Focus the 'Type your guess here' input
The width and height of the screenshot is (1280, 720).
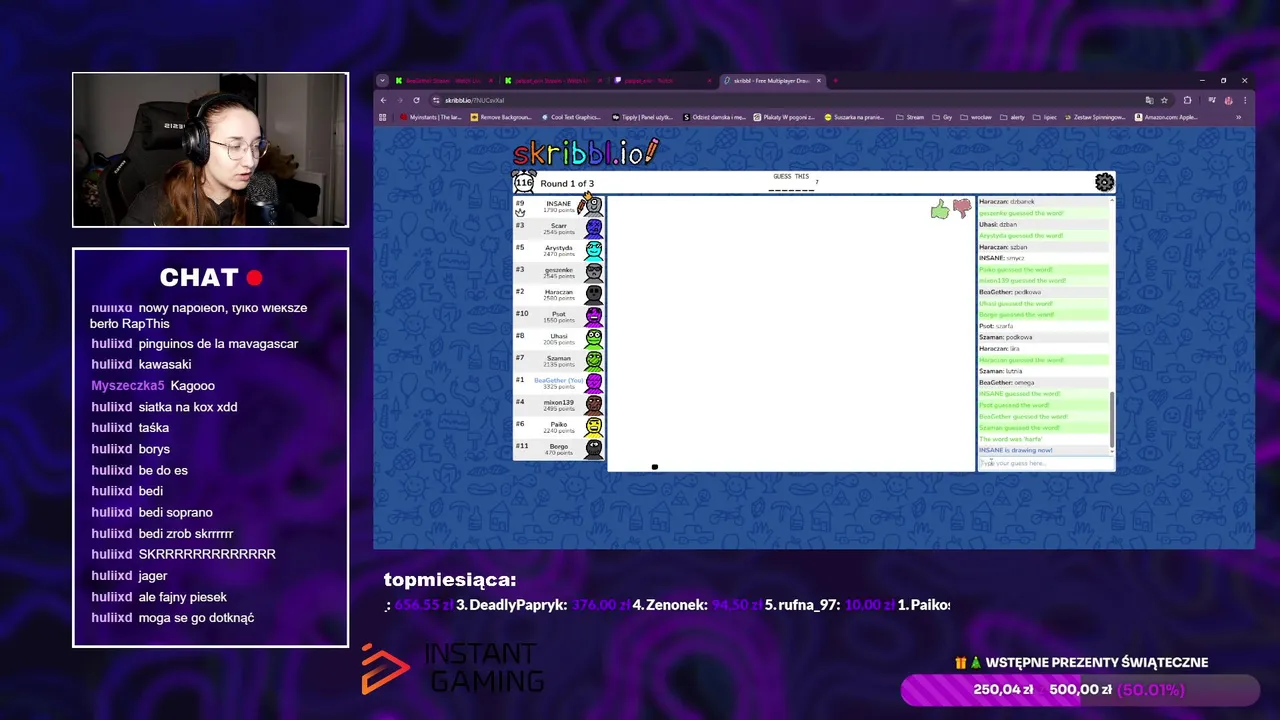click(x=1045, y=463)
